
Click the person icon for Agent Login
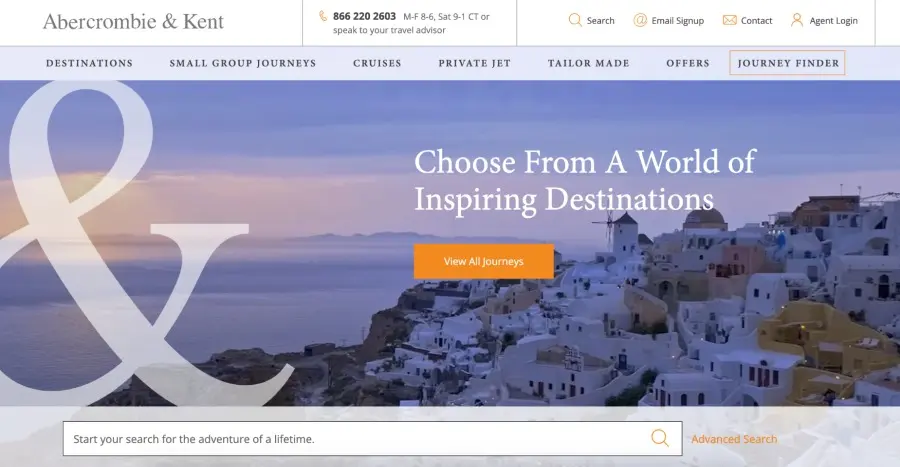pyautogui.click(x=797, y=21)
